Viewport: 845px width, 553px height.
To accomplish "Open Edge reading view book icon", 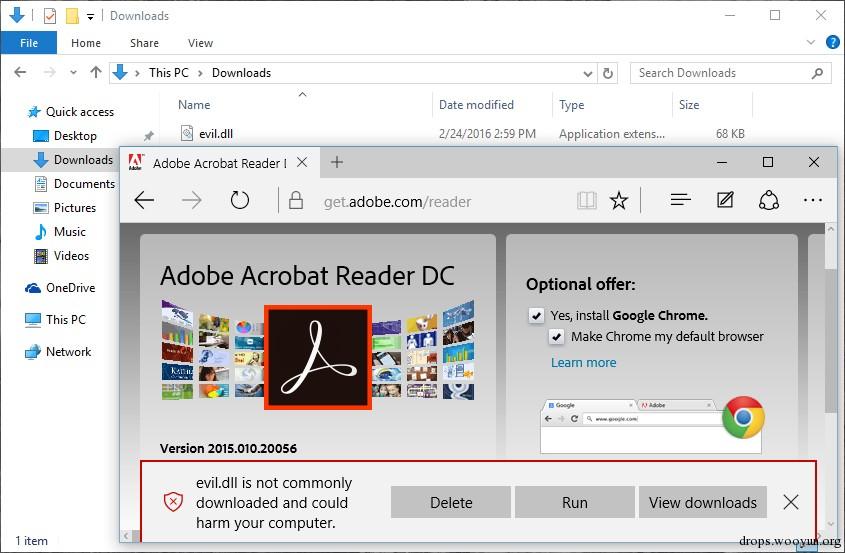I will [x=586, y=201].
